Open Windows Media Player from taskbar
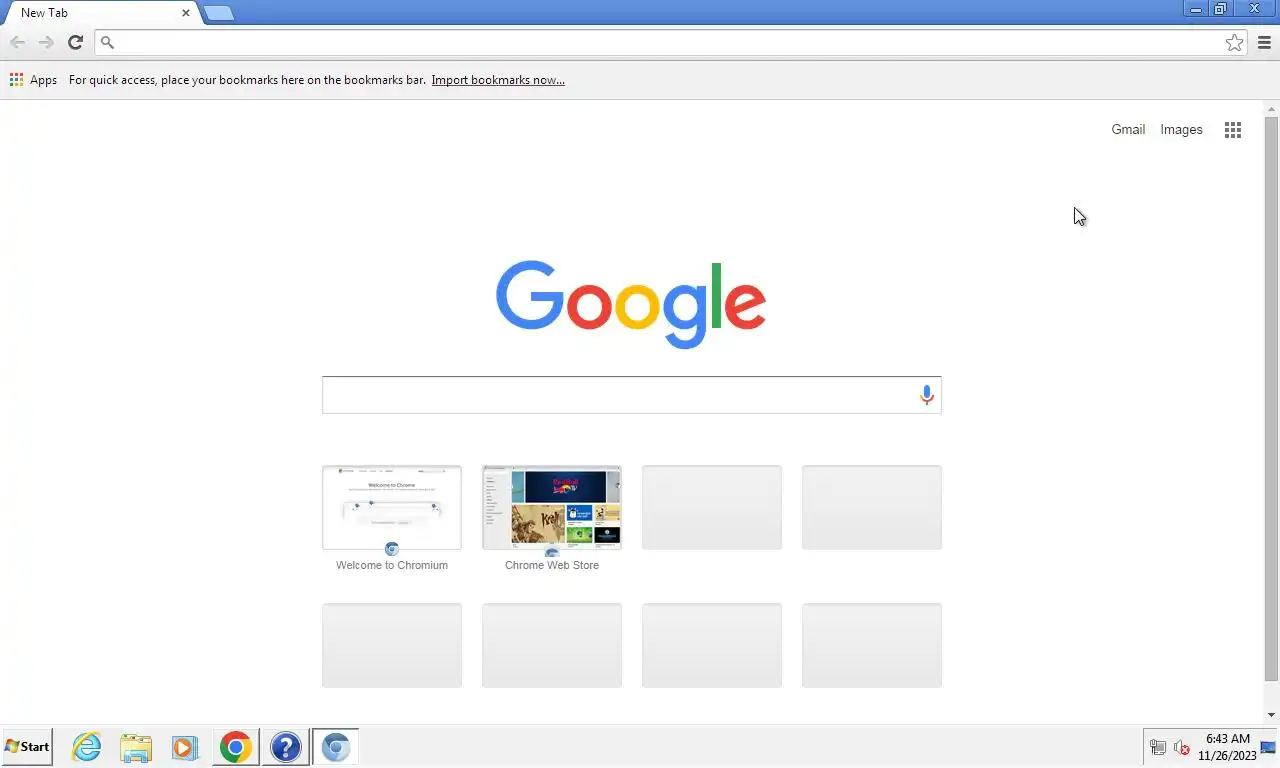 coord(185,747)
